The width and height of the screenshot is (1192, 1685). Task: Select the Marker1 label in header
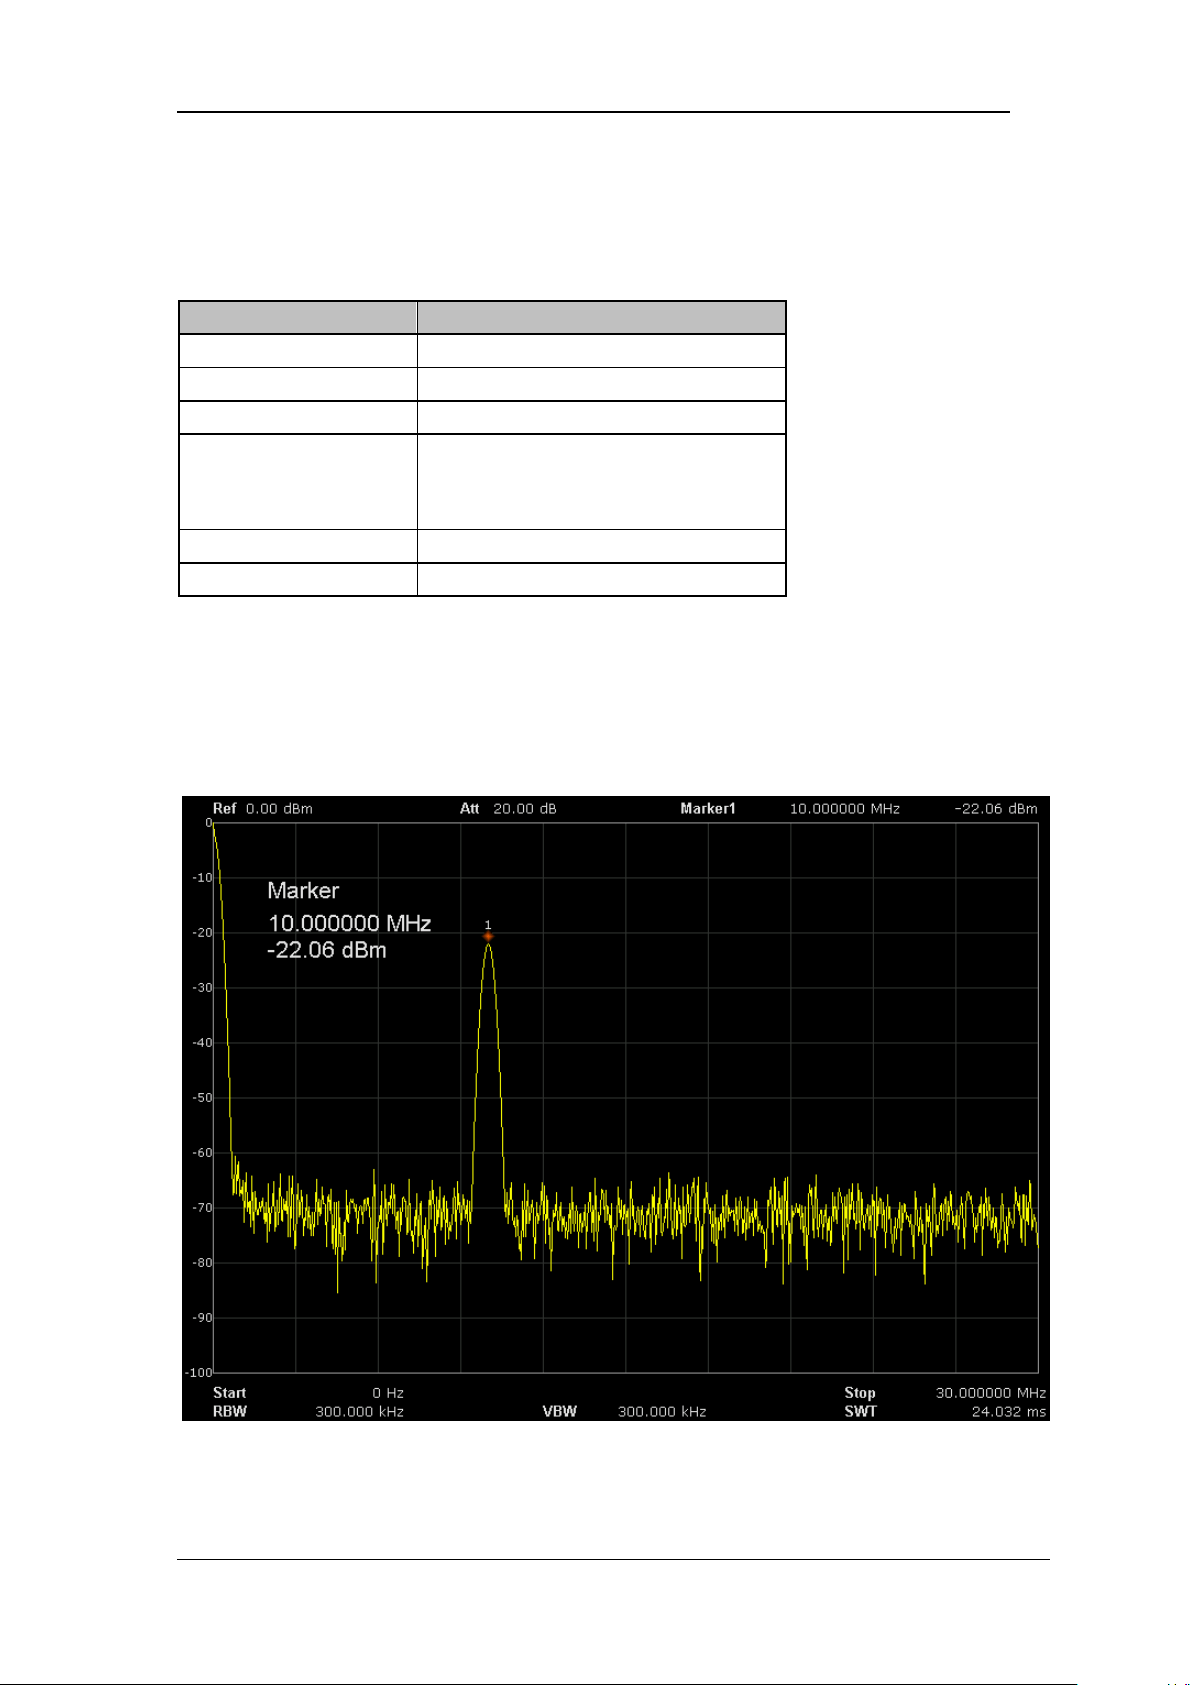[708, 808]
